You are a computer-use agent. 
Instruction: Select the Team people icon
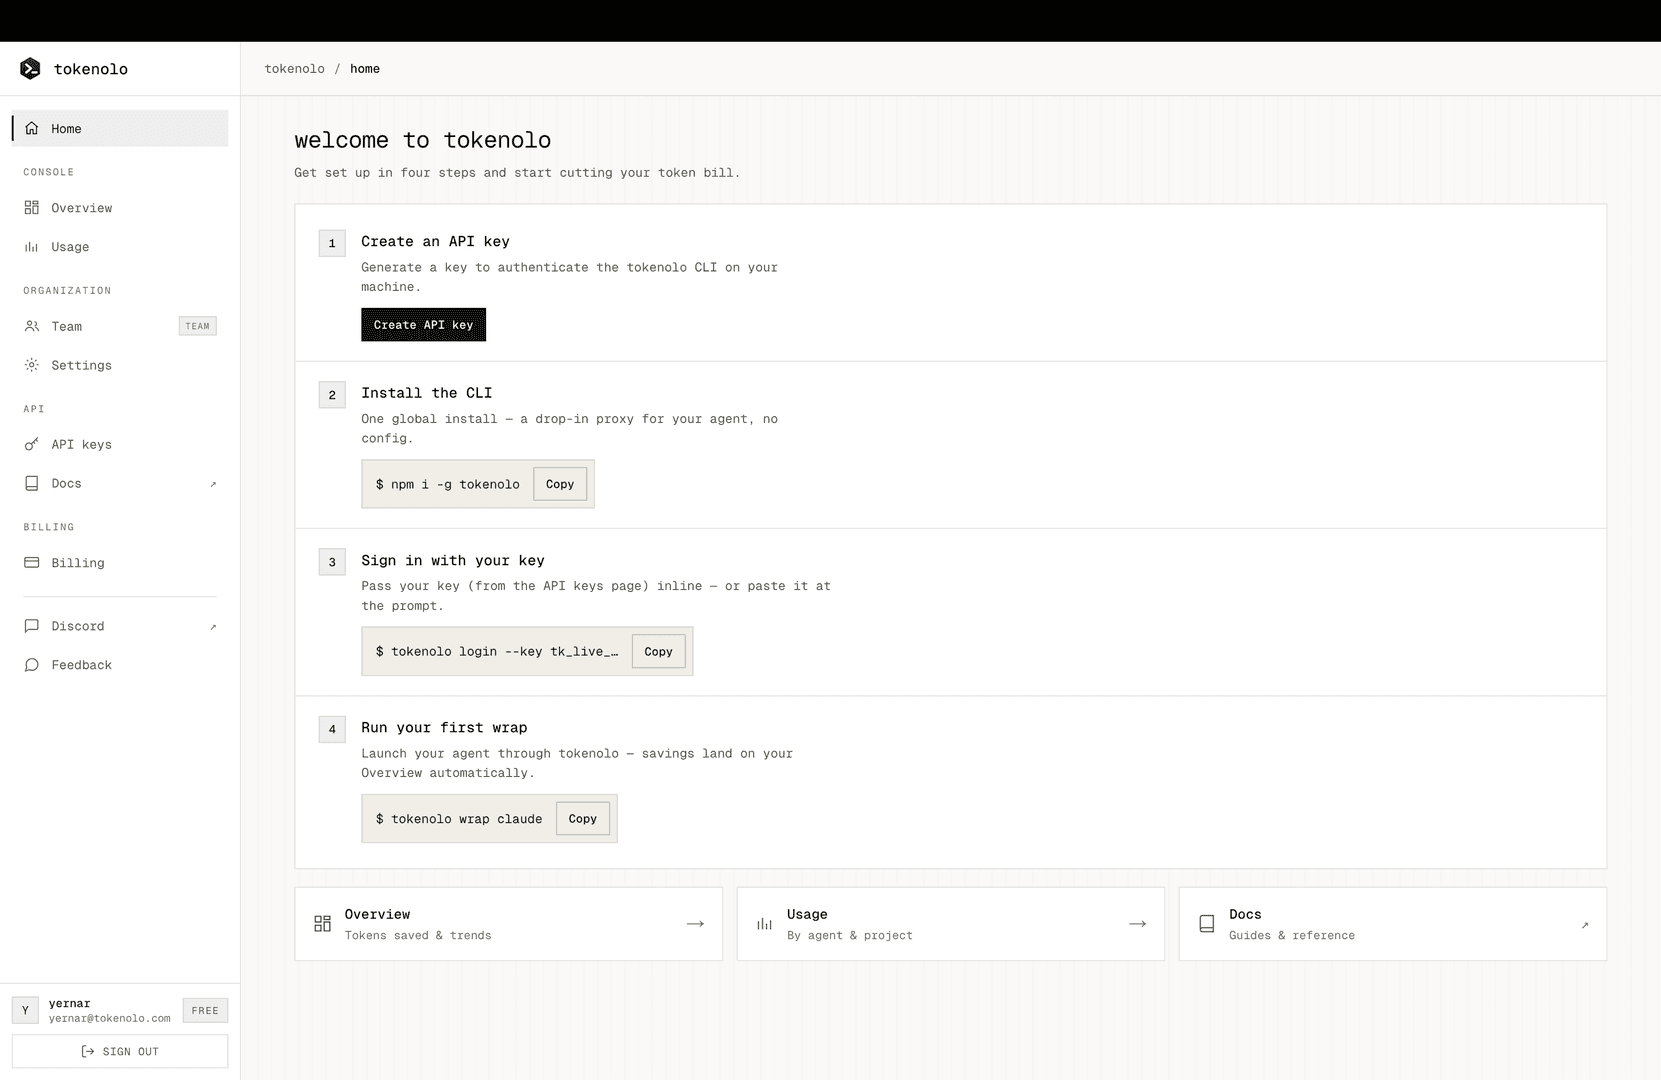coord(32,326)
